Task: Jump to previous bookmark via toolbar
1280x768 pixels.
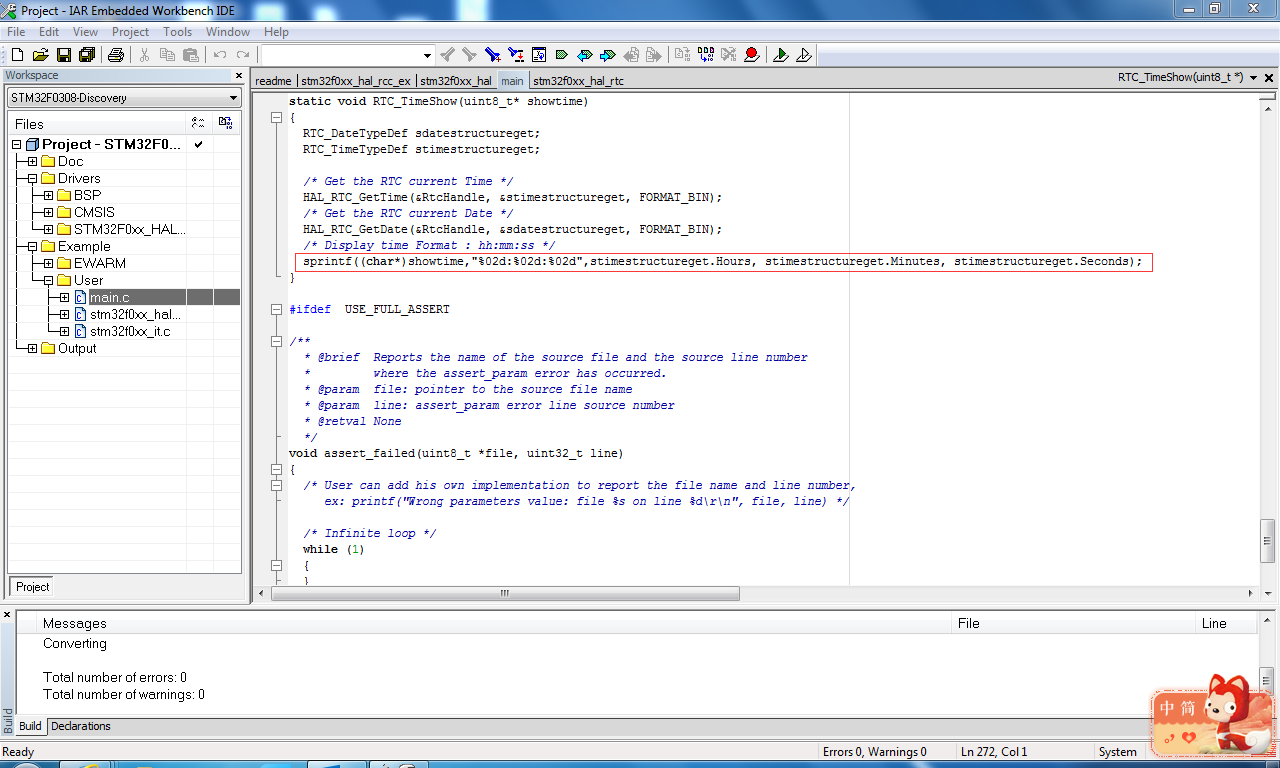Action: coord(585,55)
